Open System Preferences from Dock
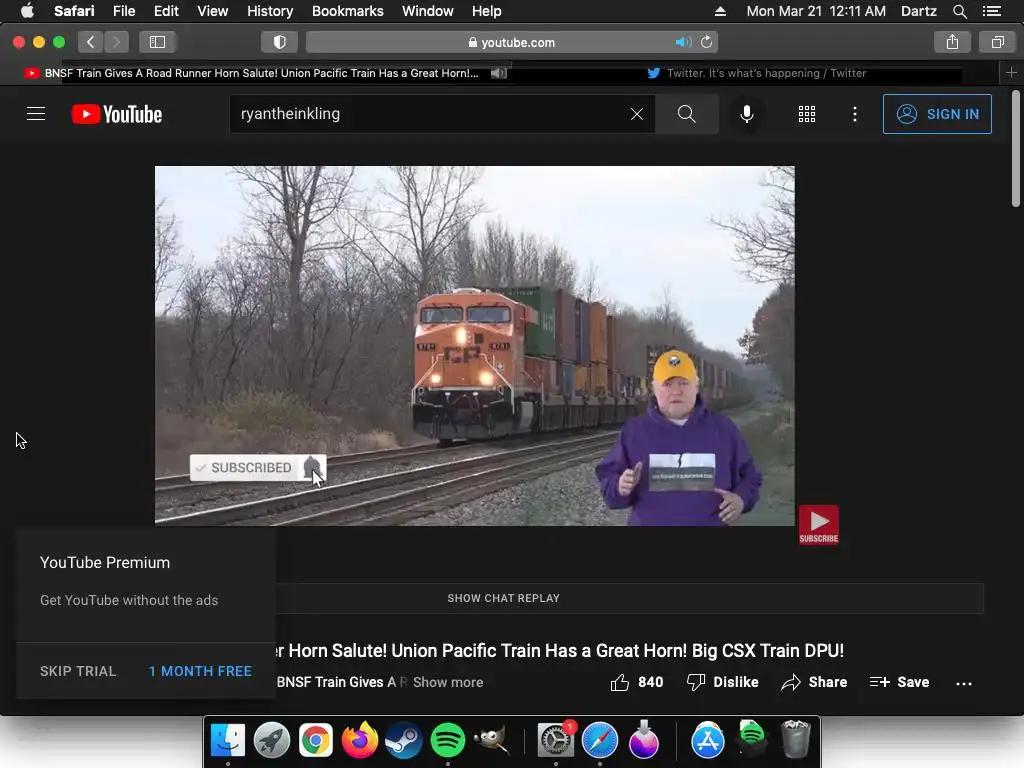1024x768 pixels. [x=556, y=740]
